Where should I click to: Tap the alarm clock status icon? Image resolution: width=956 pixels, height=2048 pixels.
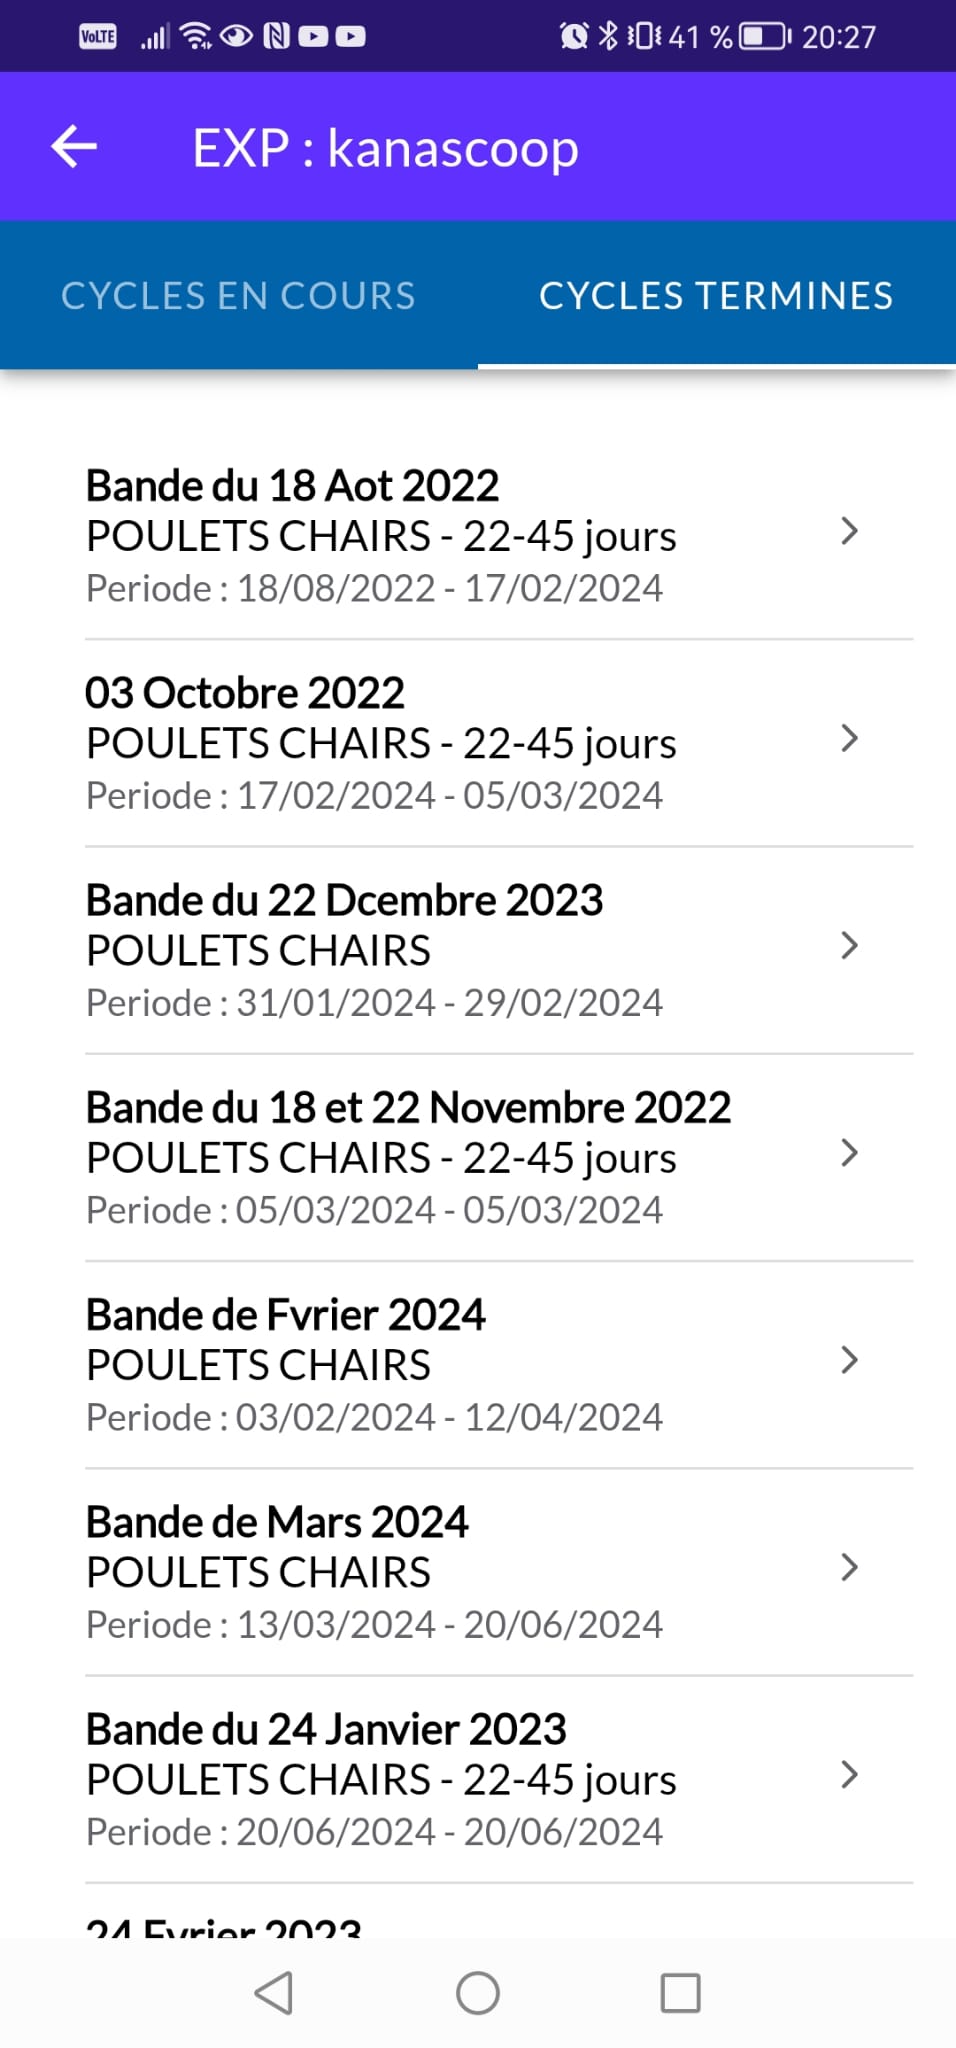click(x=574, y=37)
